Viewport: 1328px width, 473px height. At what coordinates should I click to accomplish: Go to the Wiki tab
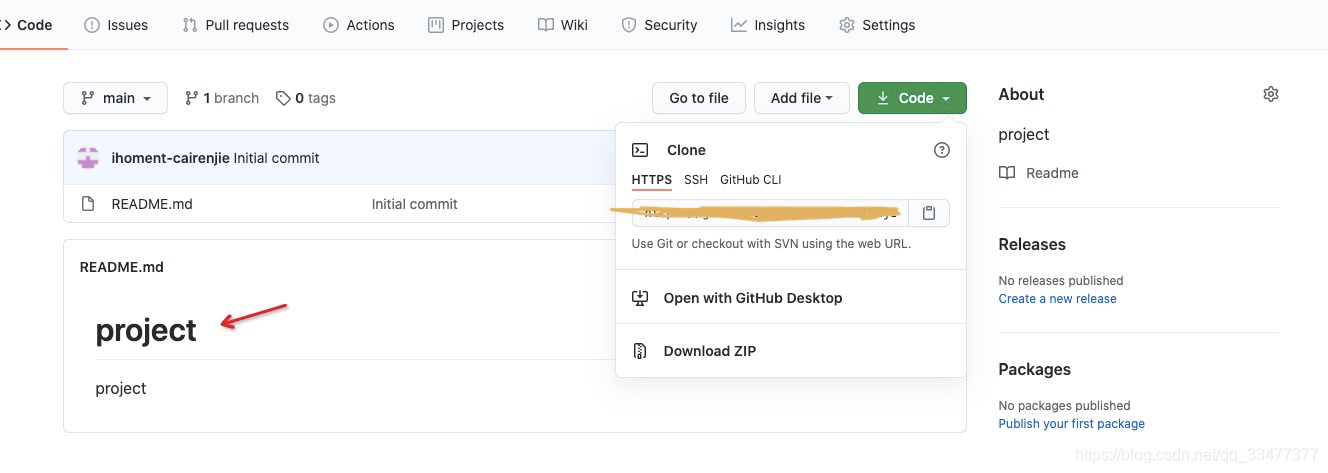[x=563, y=25]
